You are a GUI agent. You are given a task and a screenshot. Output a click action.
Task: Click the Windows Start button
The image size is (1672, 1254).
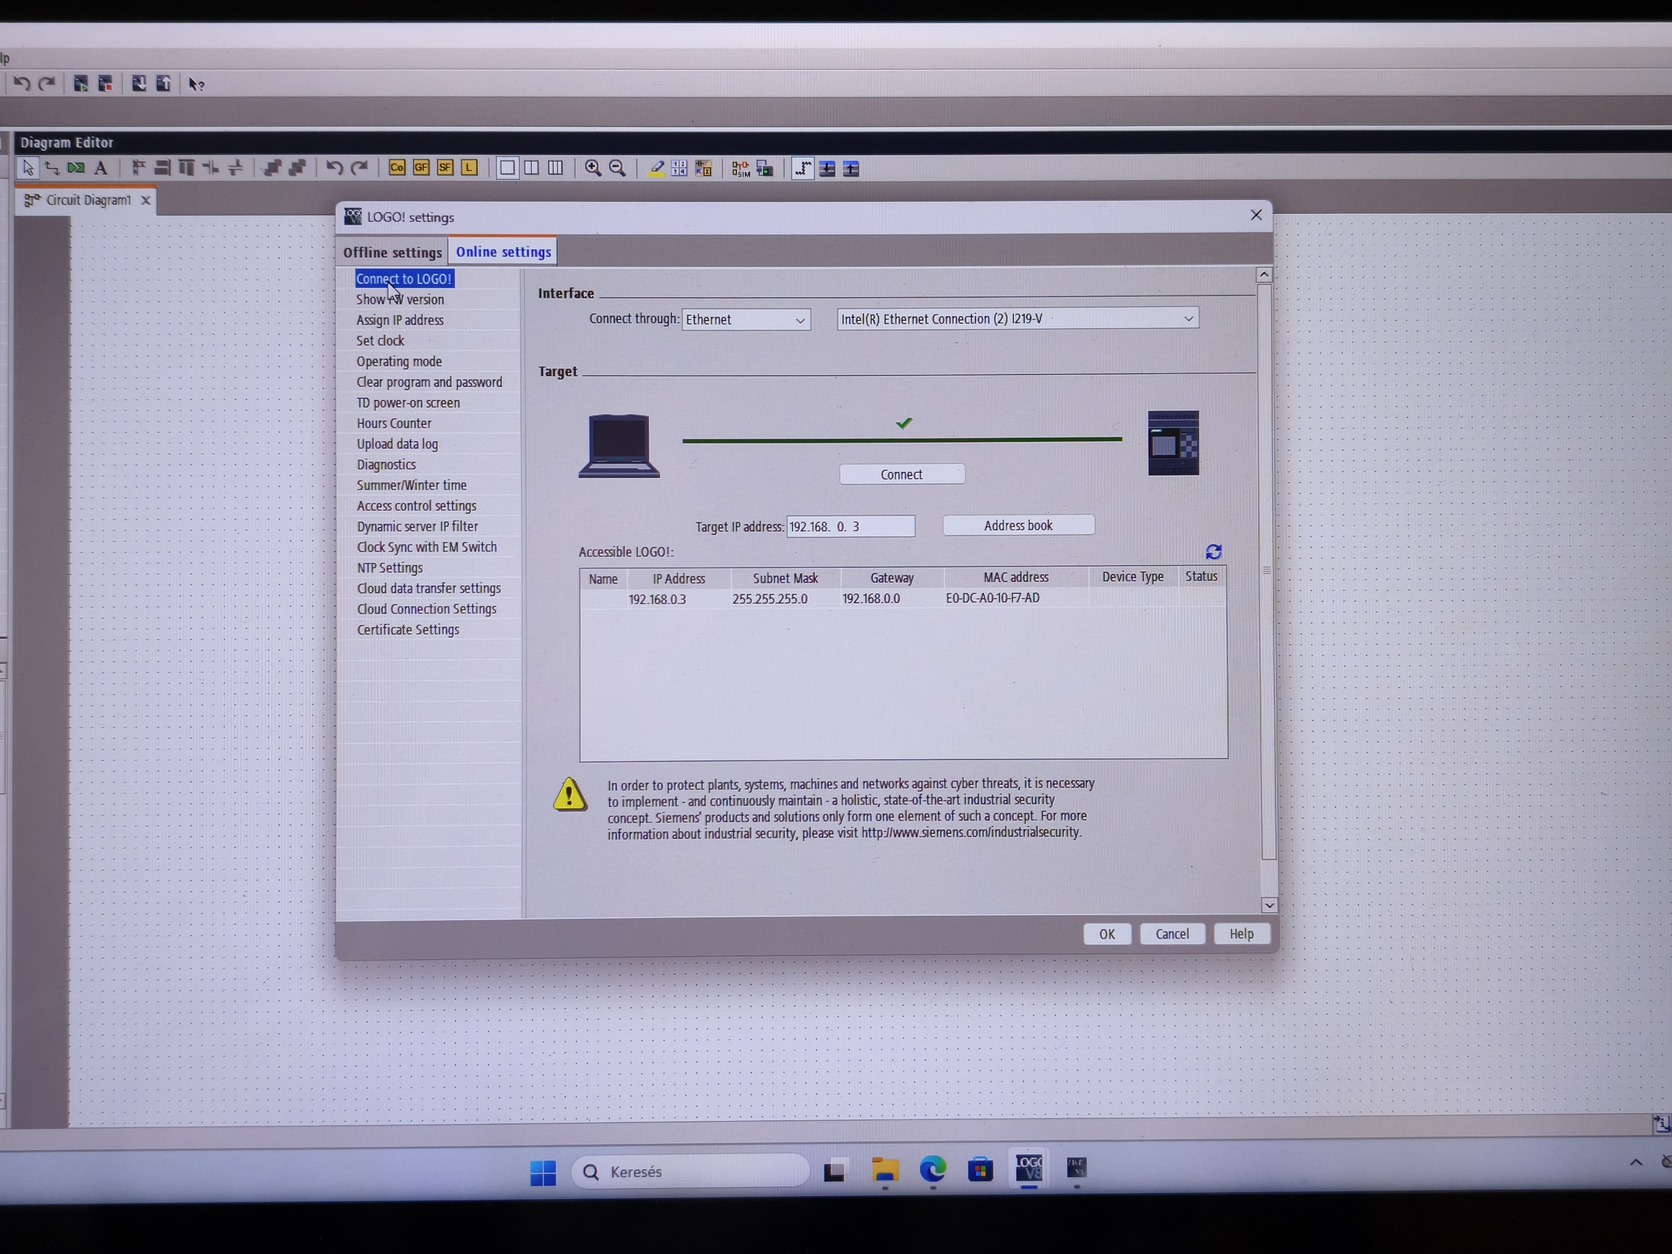(x=543, y=1172)
